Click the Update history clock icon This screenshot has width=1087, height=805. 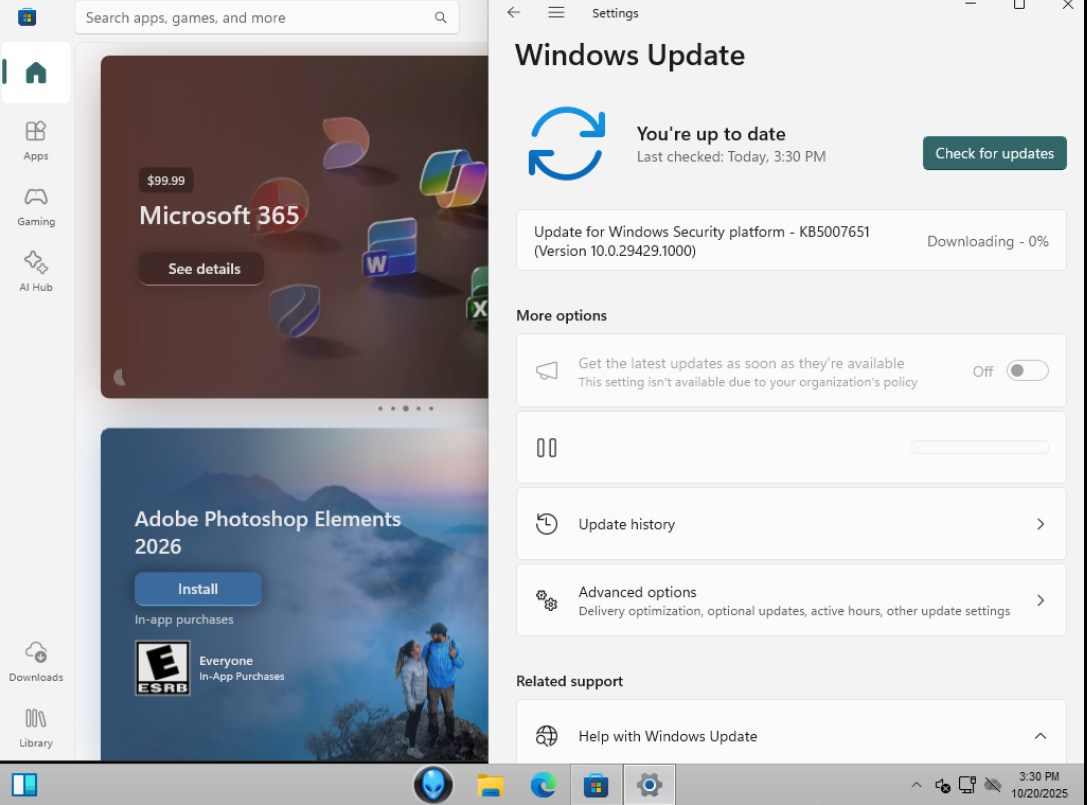point(546,523)
